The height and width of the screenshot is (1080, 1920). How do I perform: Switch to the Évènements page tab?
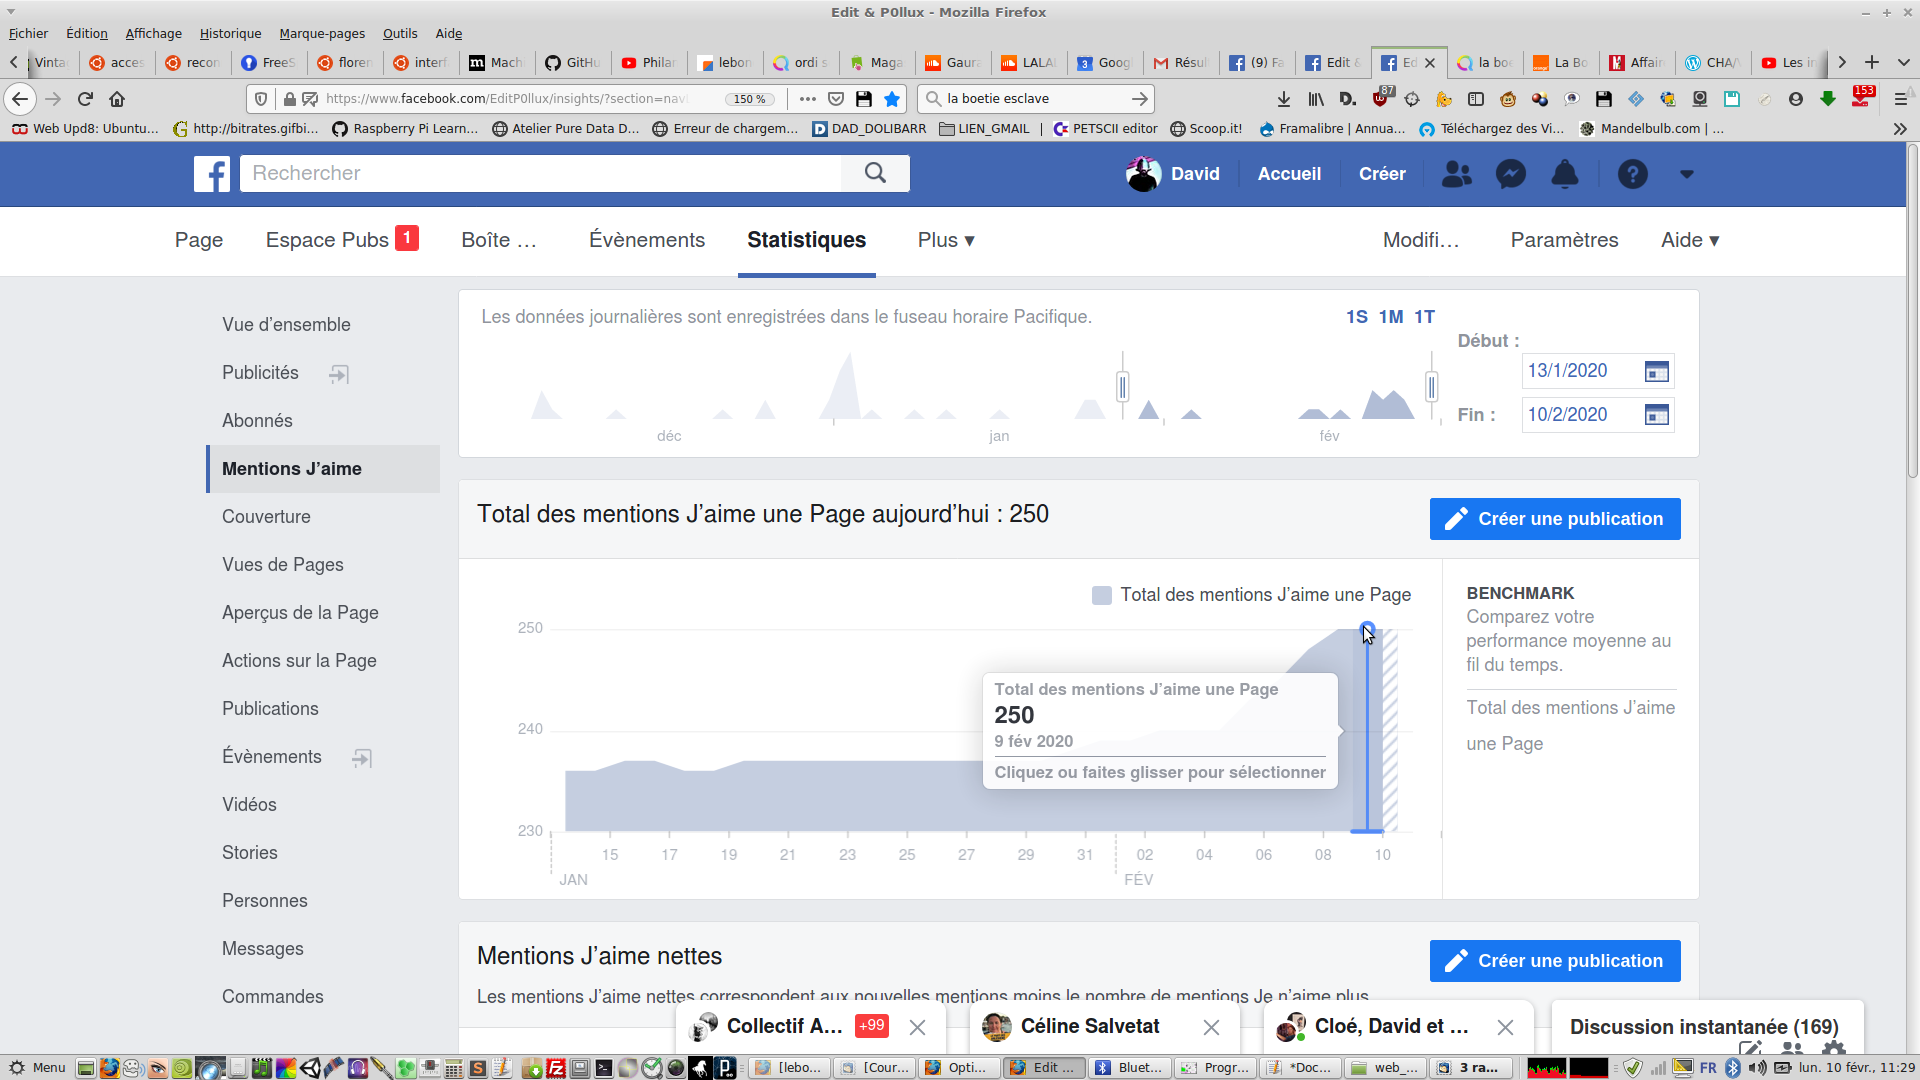pos(646,240)
